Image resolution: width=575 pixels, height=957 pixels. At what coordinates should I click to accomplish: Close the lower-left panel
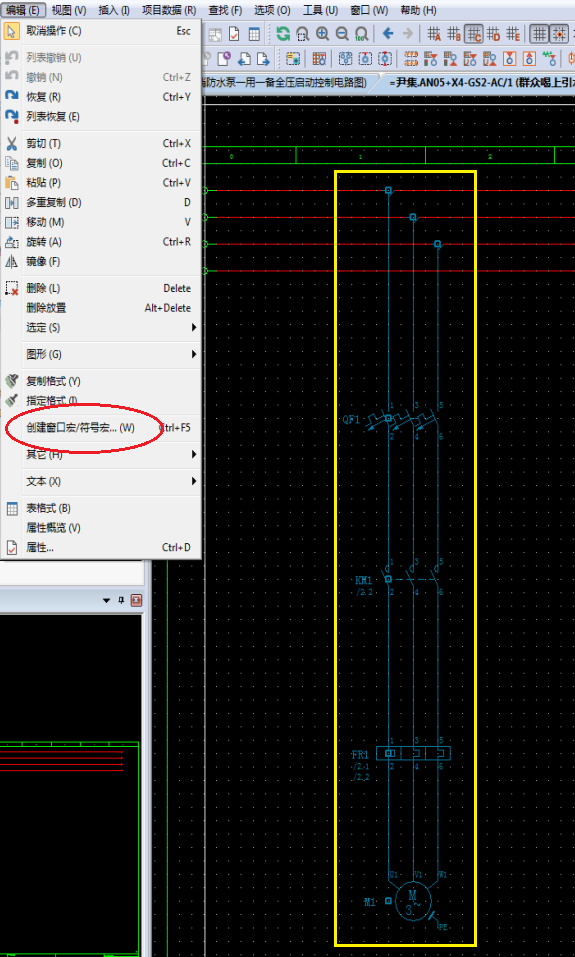pos(136,601)
